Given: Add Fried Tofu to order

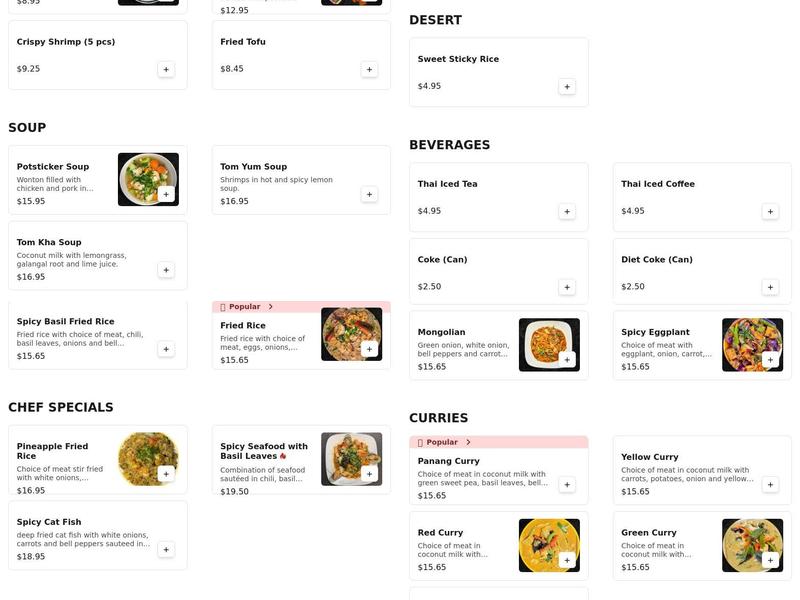Looking at the screenshot, I should (x=369, y=69).
